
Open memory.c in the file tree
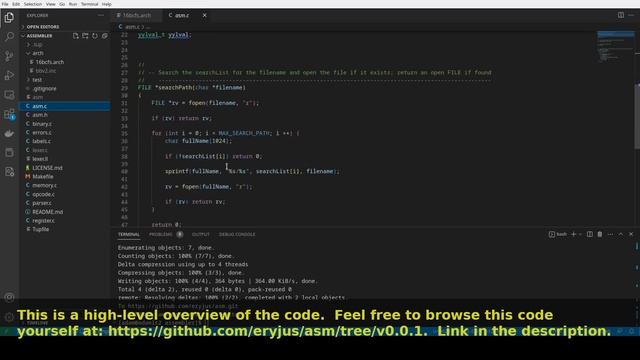pos(44,185)
